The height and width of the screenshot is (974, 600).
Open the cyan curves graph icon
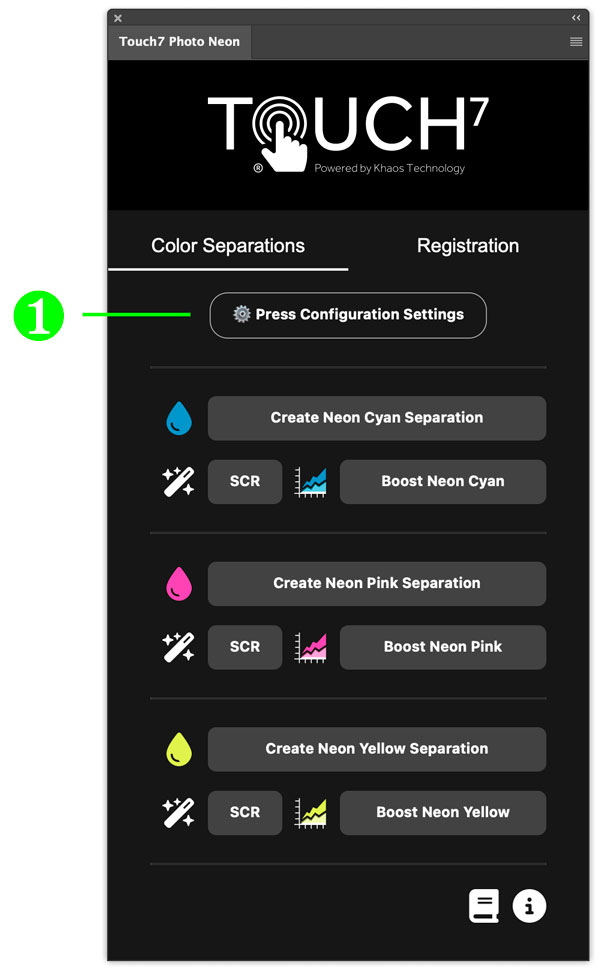coord(310,482)
